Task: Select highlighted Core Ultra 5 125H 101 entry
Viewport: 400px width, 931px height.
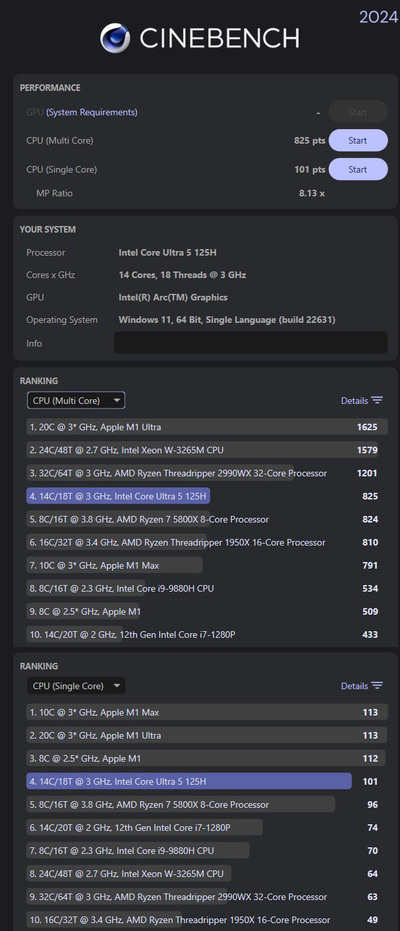Action: pyautogui.click(x=207, y=781)
